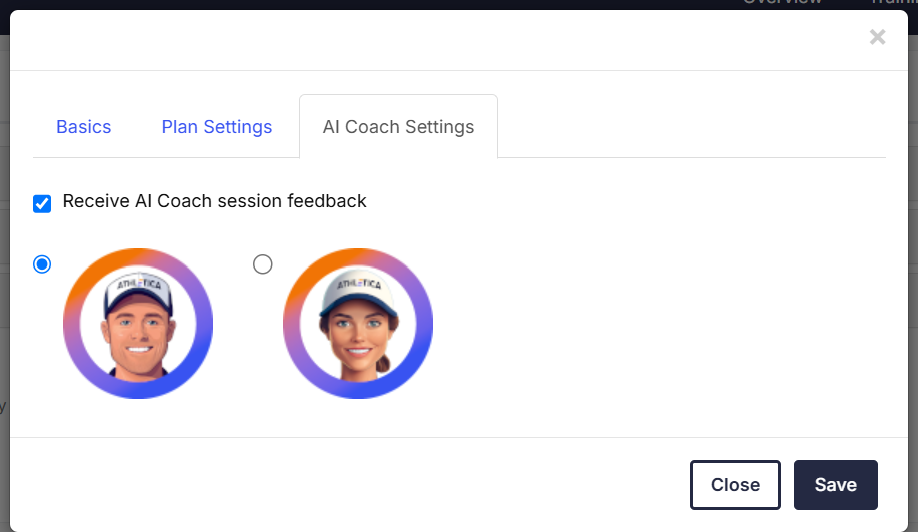Click the partially hidden Training tab at top
The height and width of the screenshot is (532, 918).
tap(892, 4)
